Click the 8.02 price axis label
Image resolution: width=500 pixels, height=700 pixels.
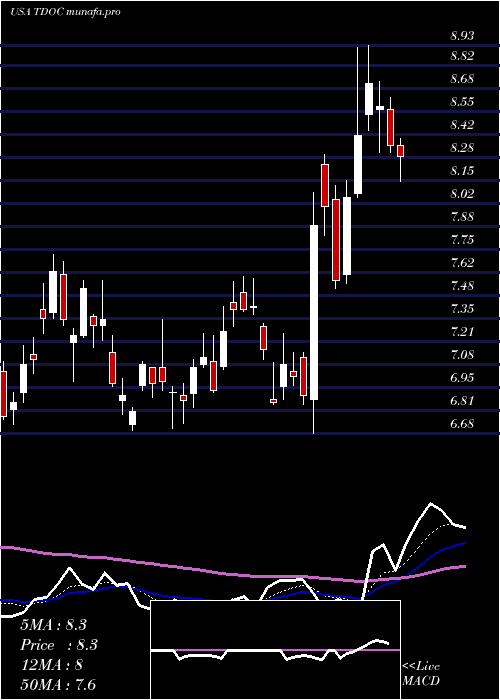462,193
